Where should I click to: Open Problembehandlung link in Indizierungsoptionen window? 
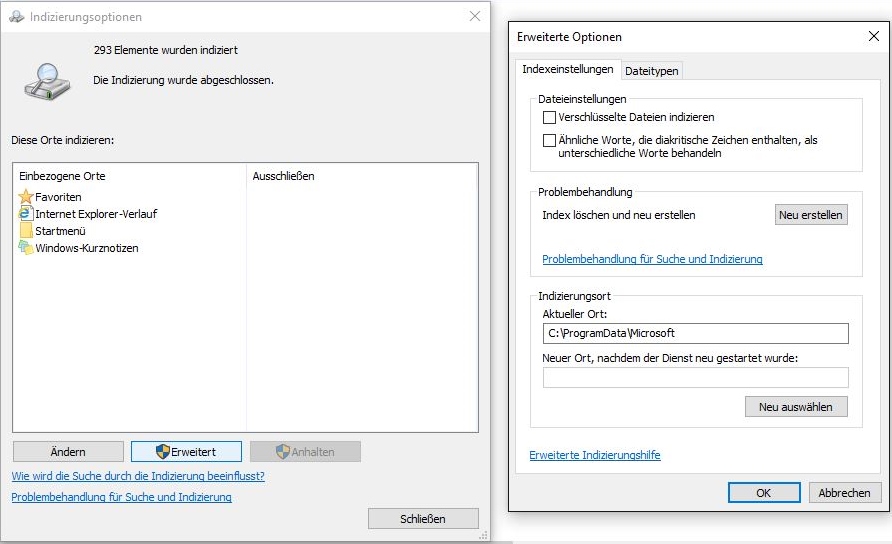[122, 497]
